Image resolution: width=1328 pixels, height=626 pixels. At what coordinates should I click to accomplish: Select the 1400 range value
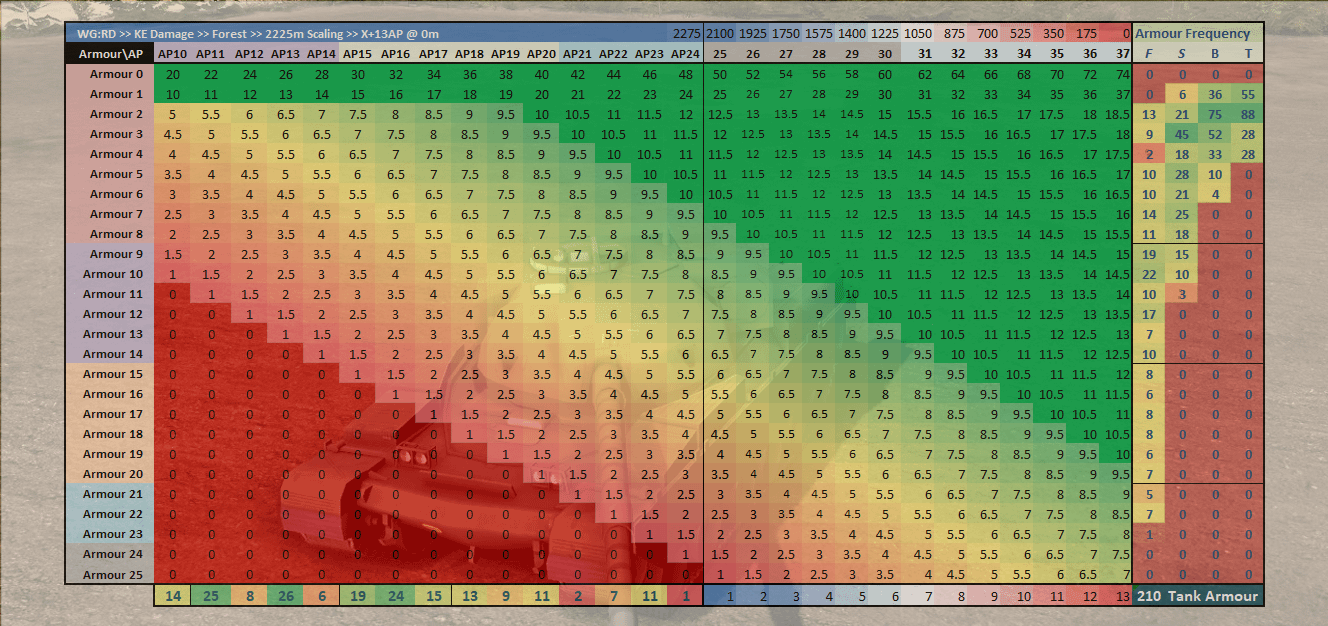tap(852, 33)
